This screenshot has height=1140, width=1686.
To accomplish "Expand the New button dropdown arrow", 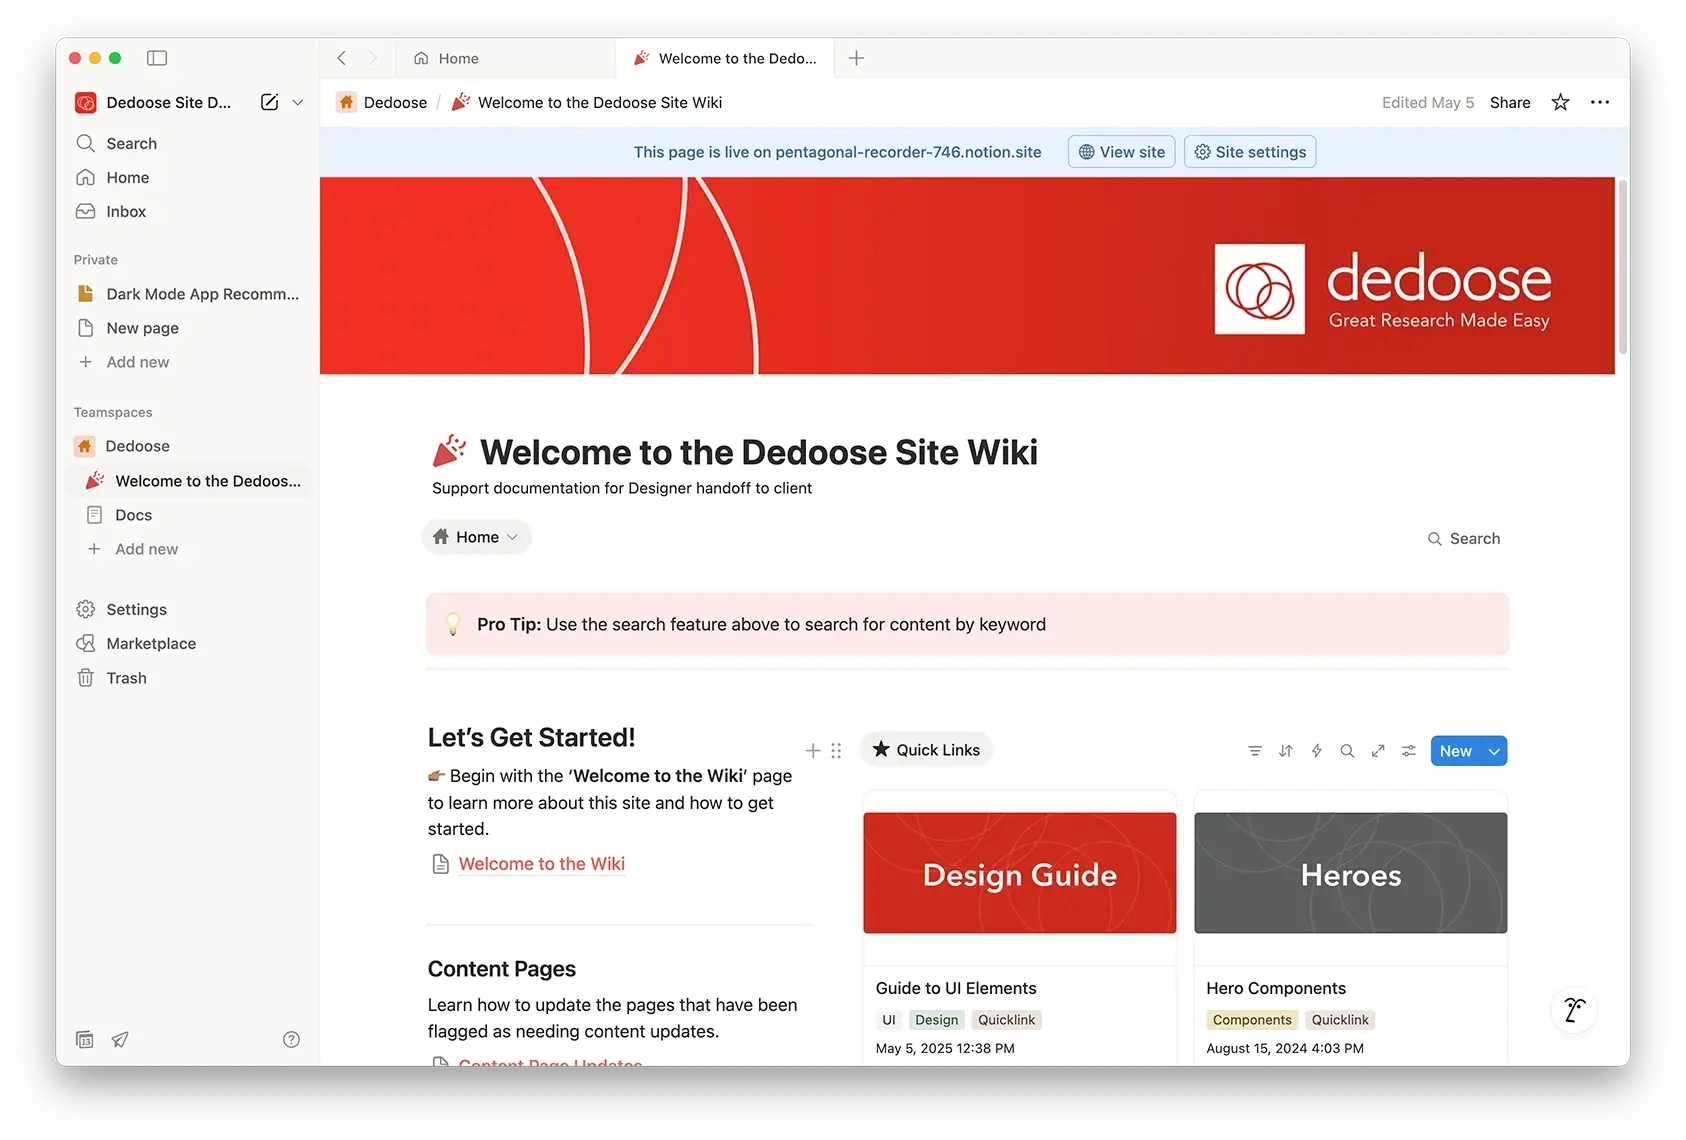I will tap(1495, 751).
